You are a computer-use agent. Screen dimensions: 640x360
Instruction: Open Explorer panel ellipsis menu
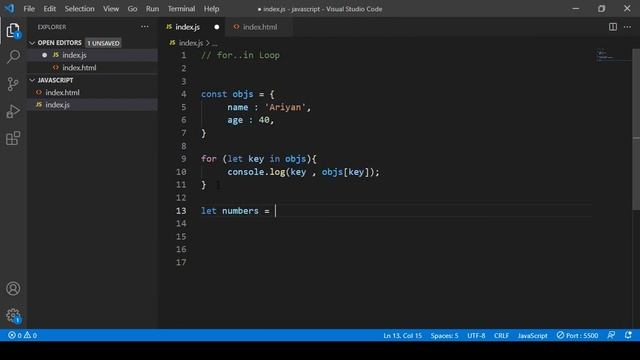point(144,27)
